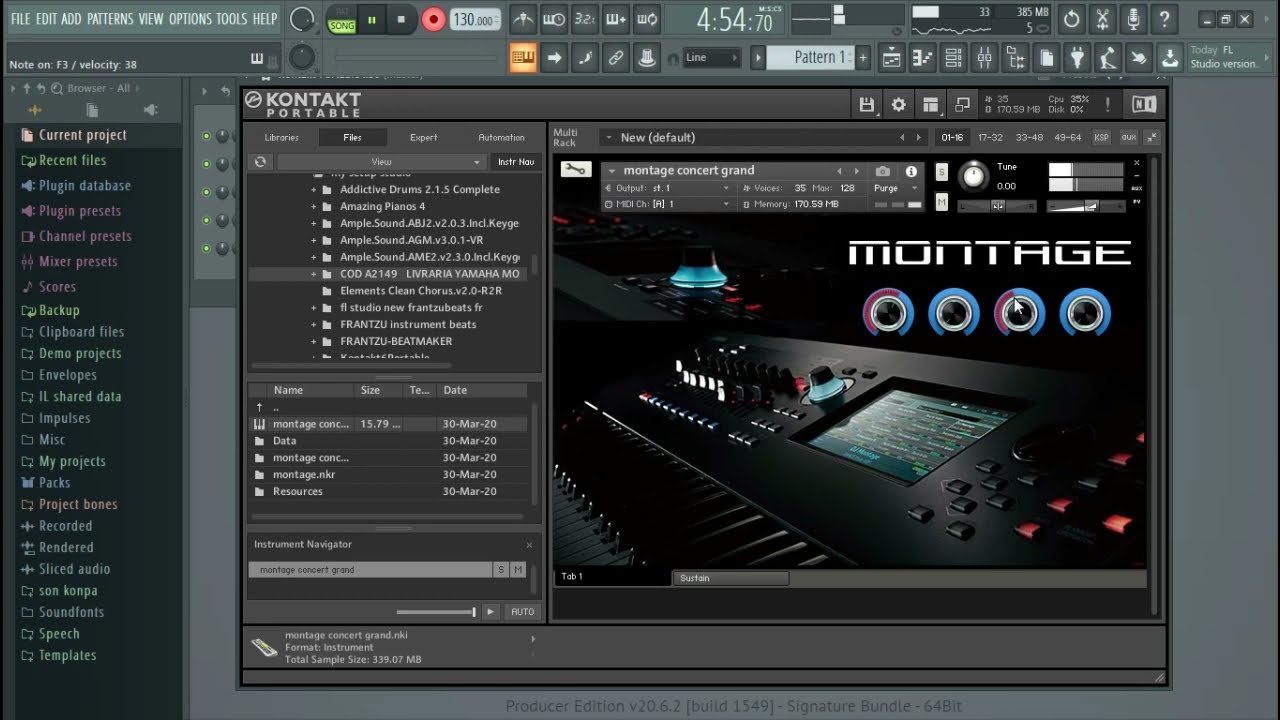Open Kontakt save/load files menu icon
Screen dimensions: 1280x720
(x=867, y=104)
